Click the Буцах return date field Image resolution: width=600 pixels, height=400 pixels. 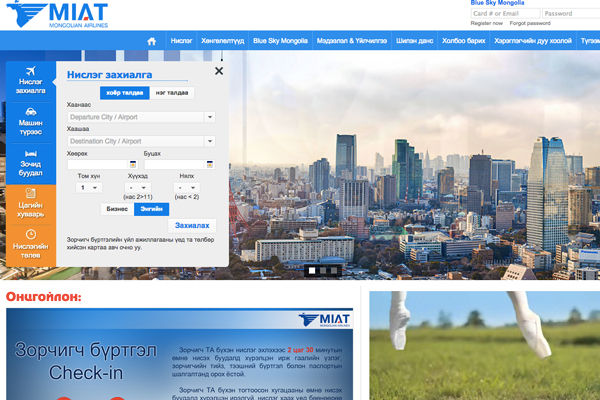pos(179,164)
